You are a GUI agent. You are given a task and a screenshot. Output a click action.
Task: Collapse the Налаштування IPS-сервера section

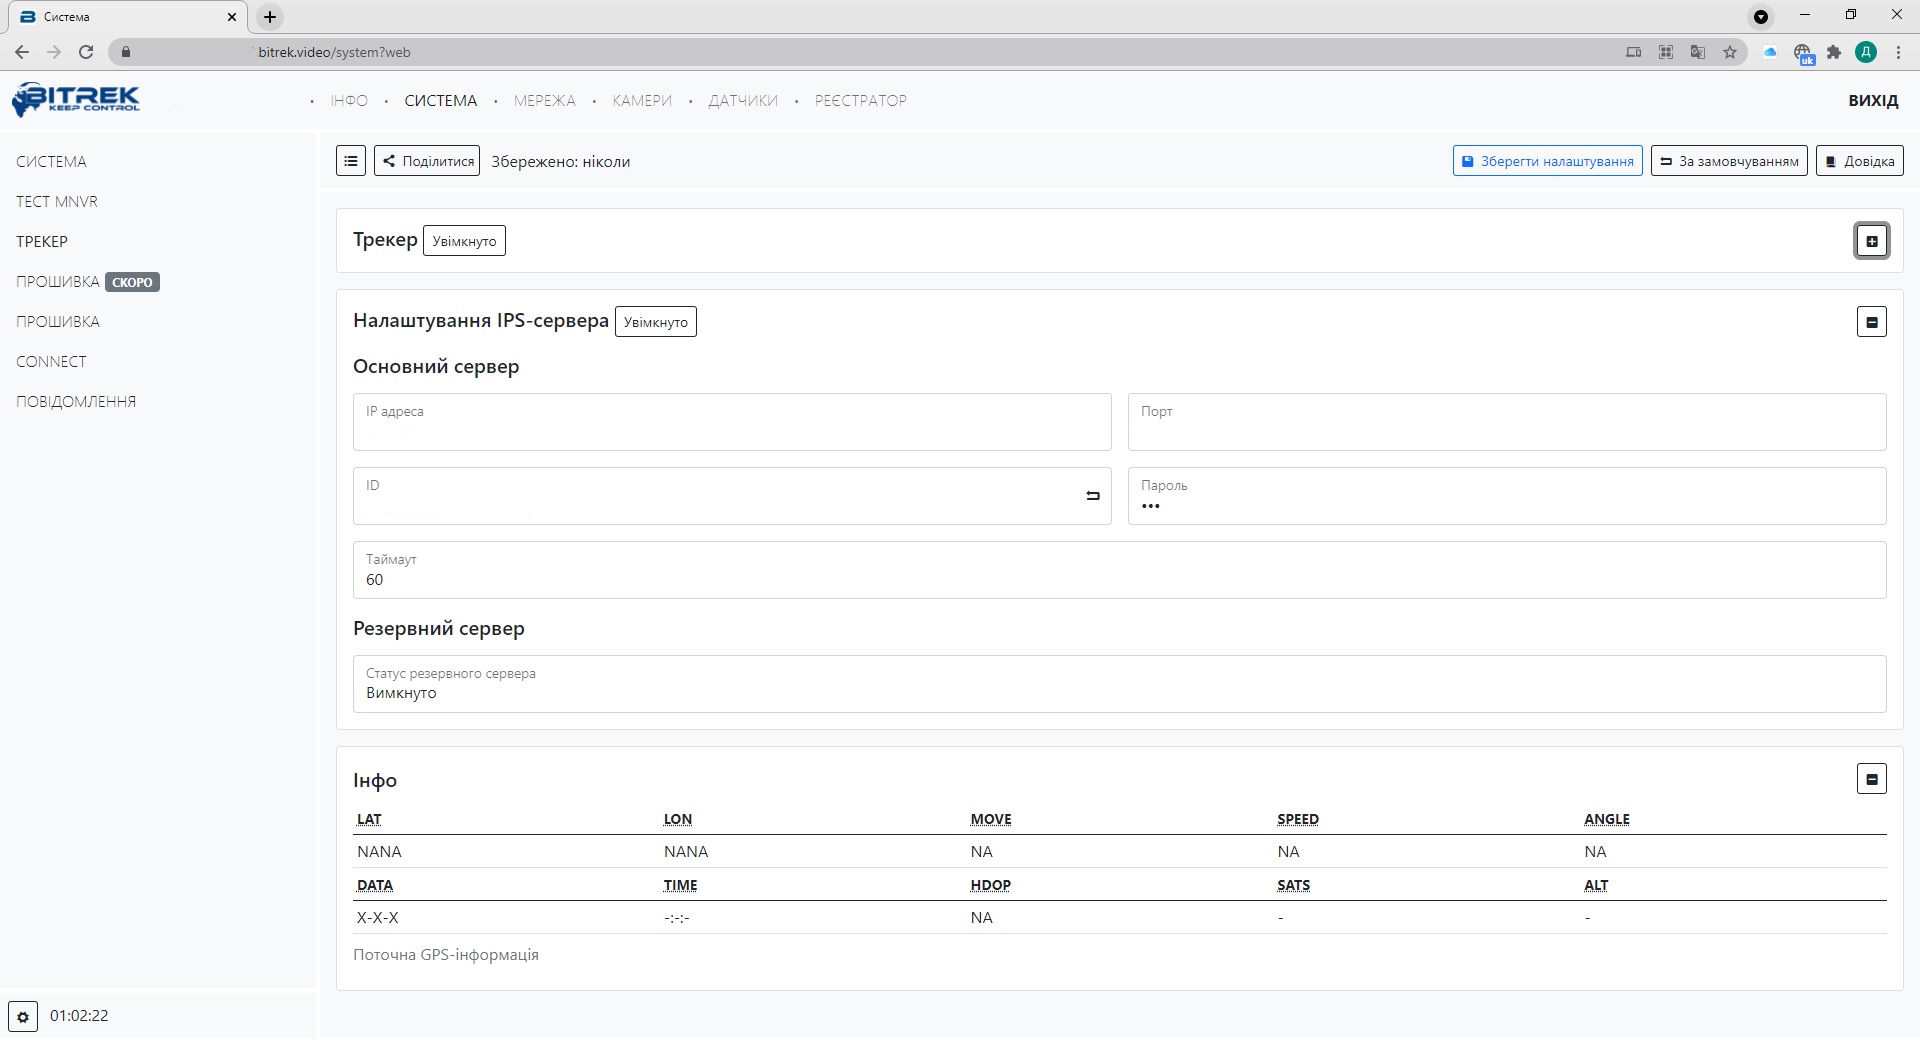1871,322
